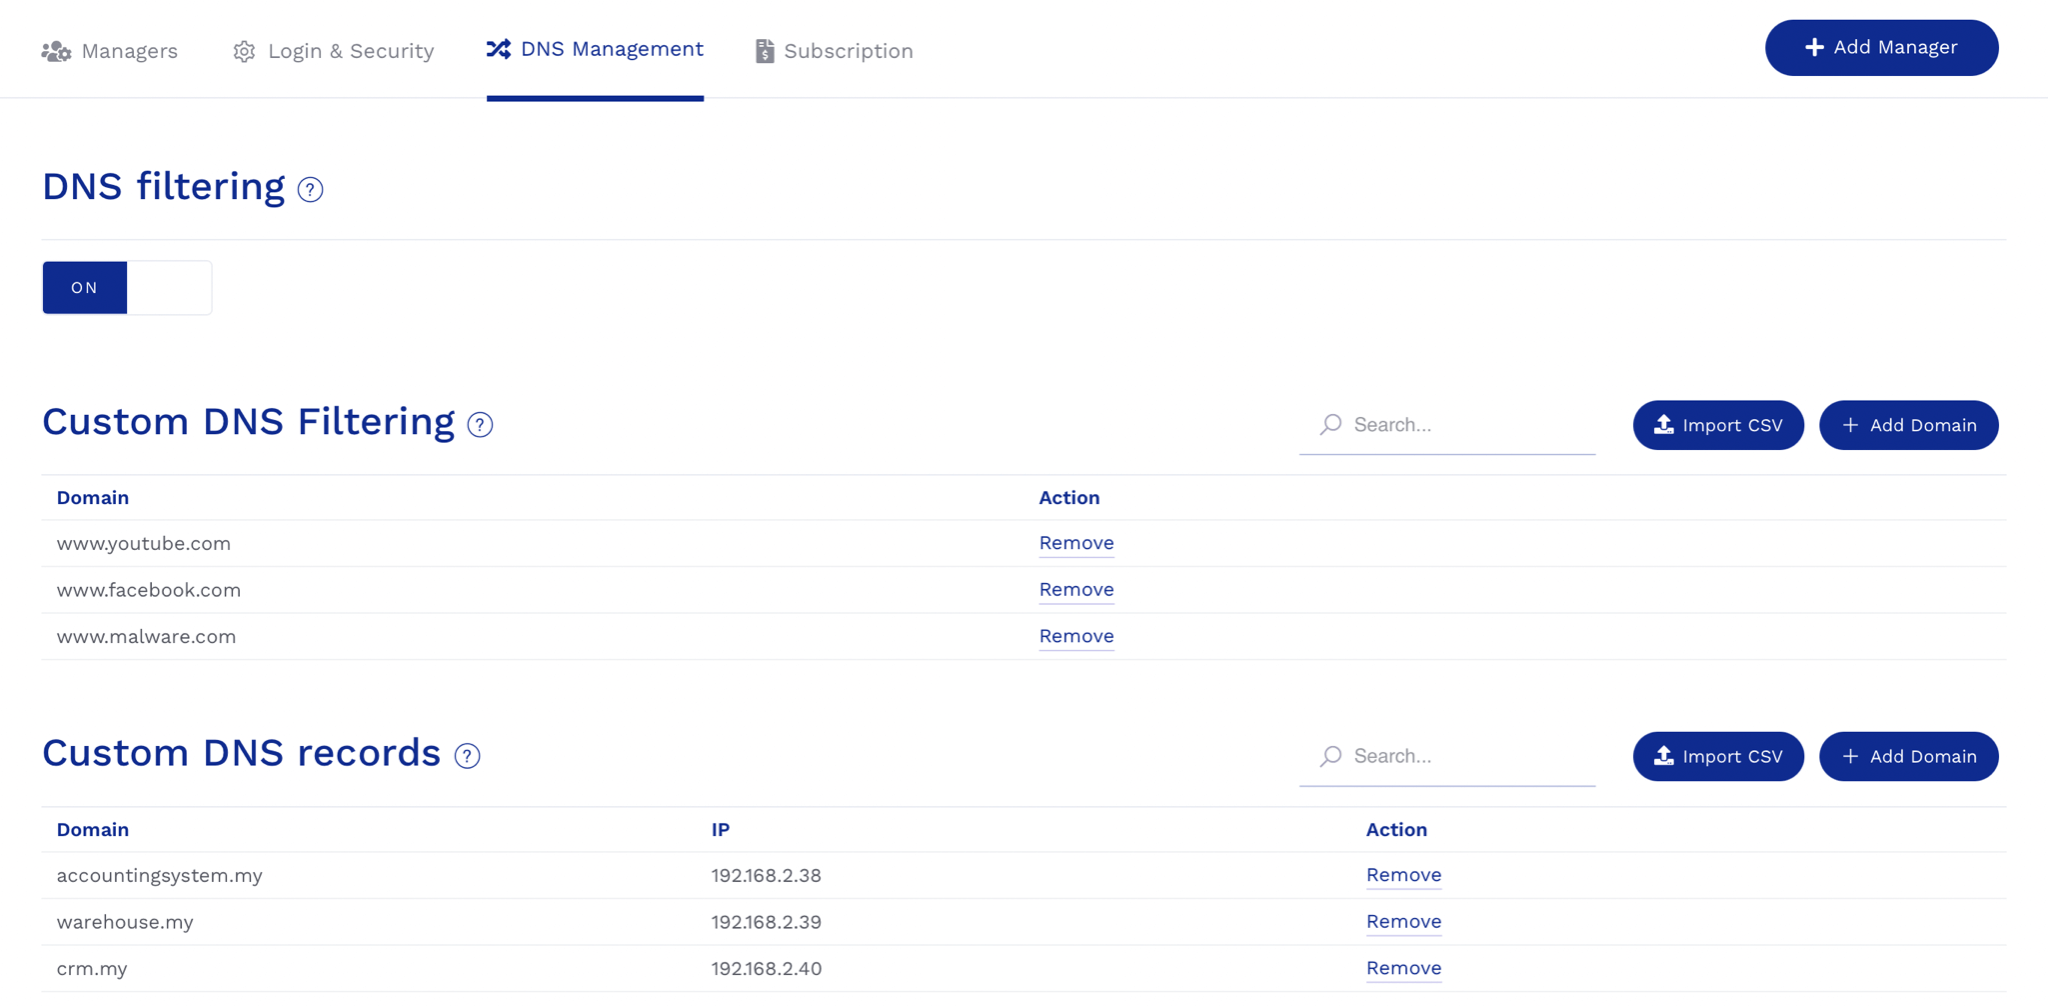This screenshot has height=1006, width=2048.
Task: Click the Managers people icon
Action: (56, 51)
